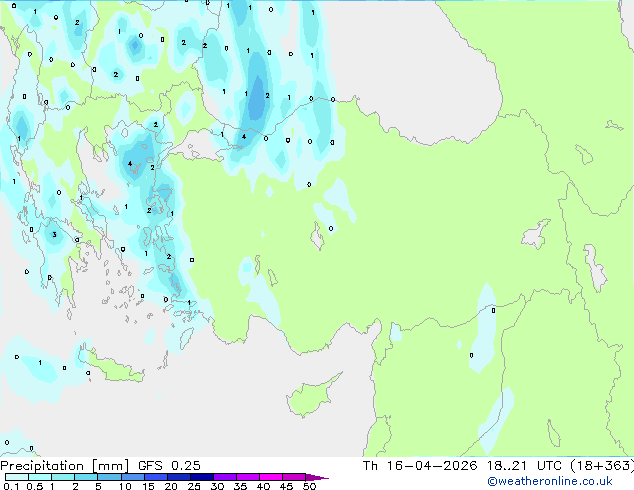Select the 10–15 mm legend swatch
Viewport: 634px width, 490px height.
(x=133, y=477)
